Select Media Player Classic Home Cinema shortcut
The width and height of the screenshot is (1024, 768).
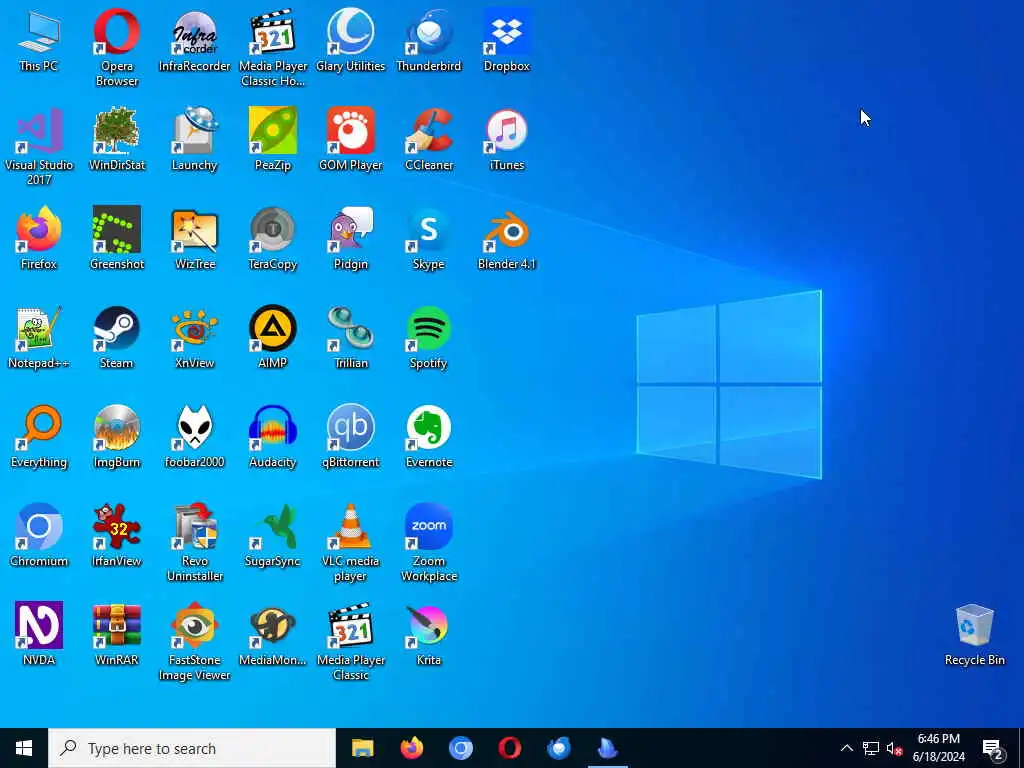click(273, 48)
